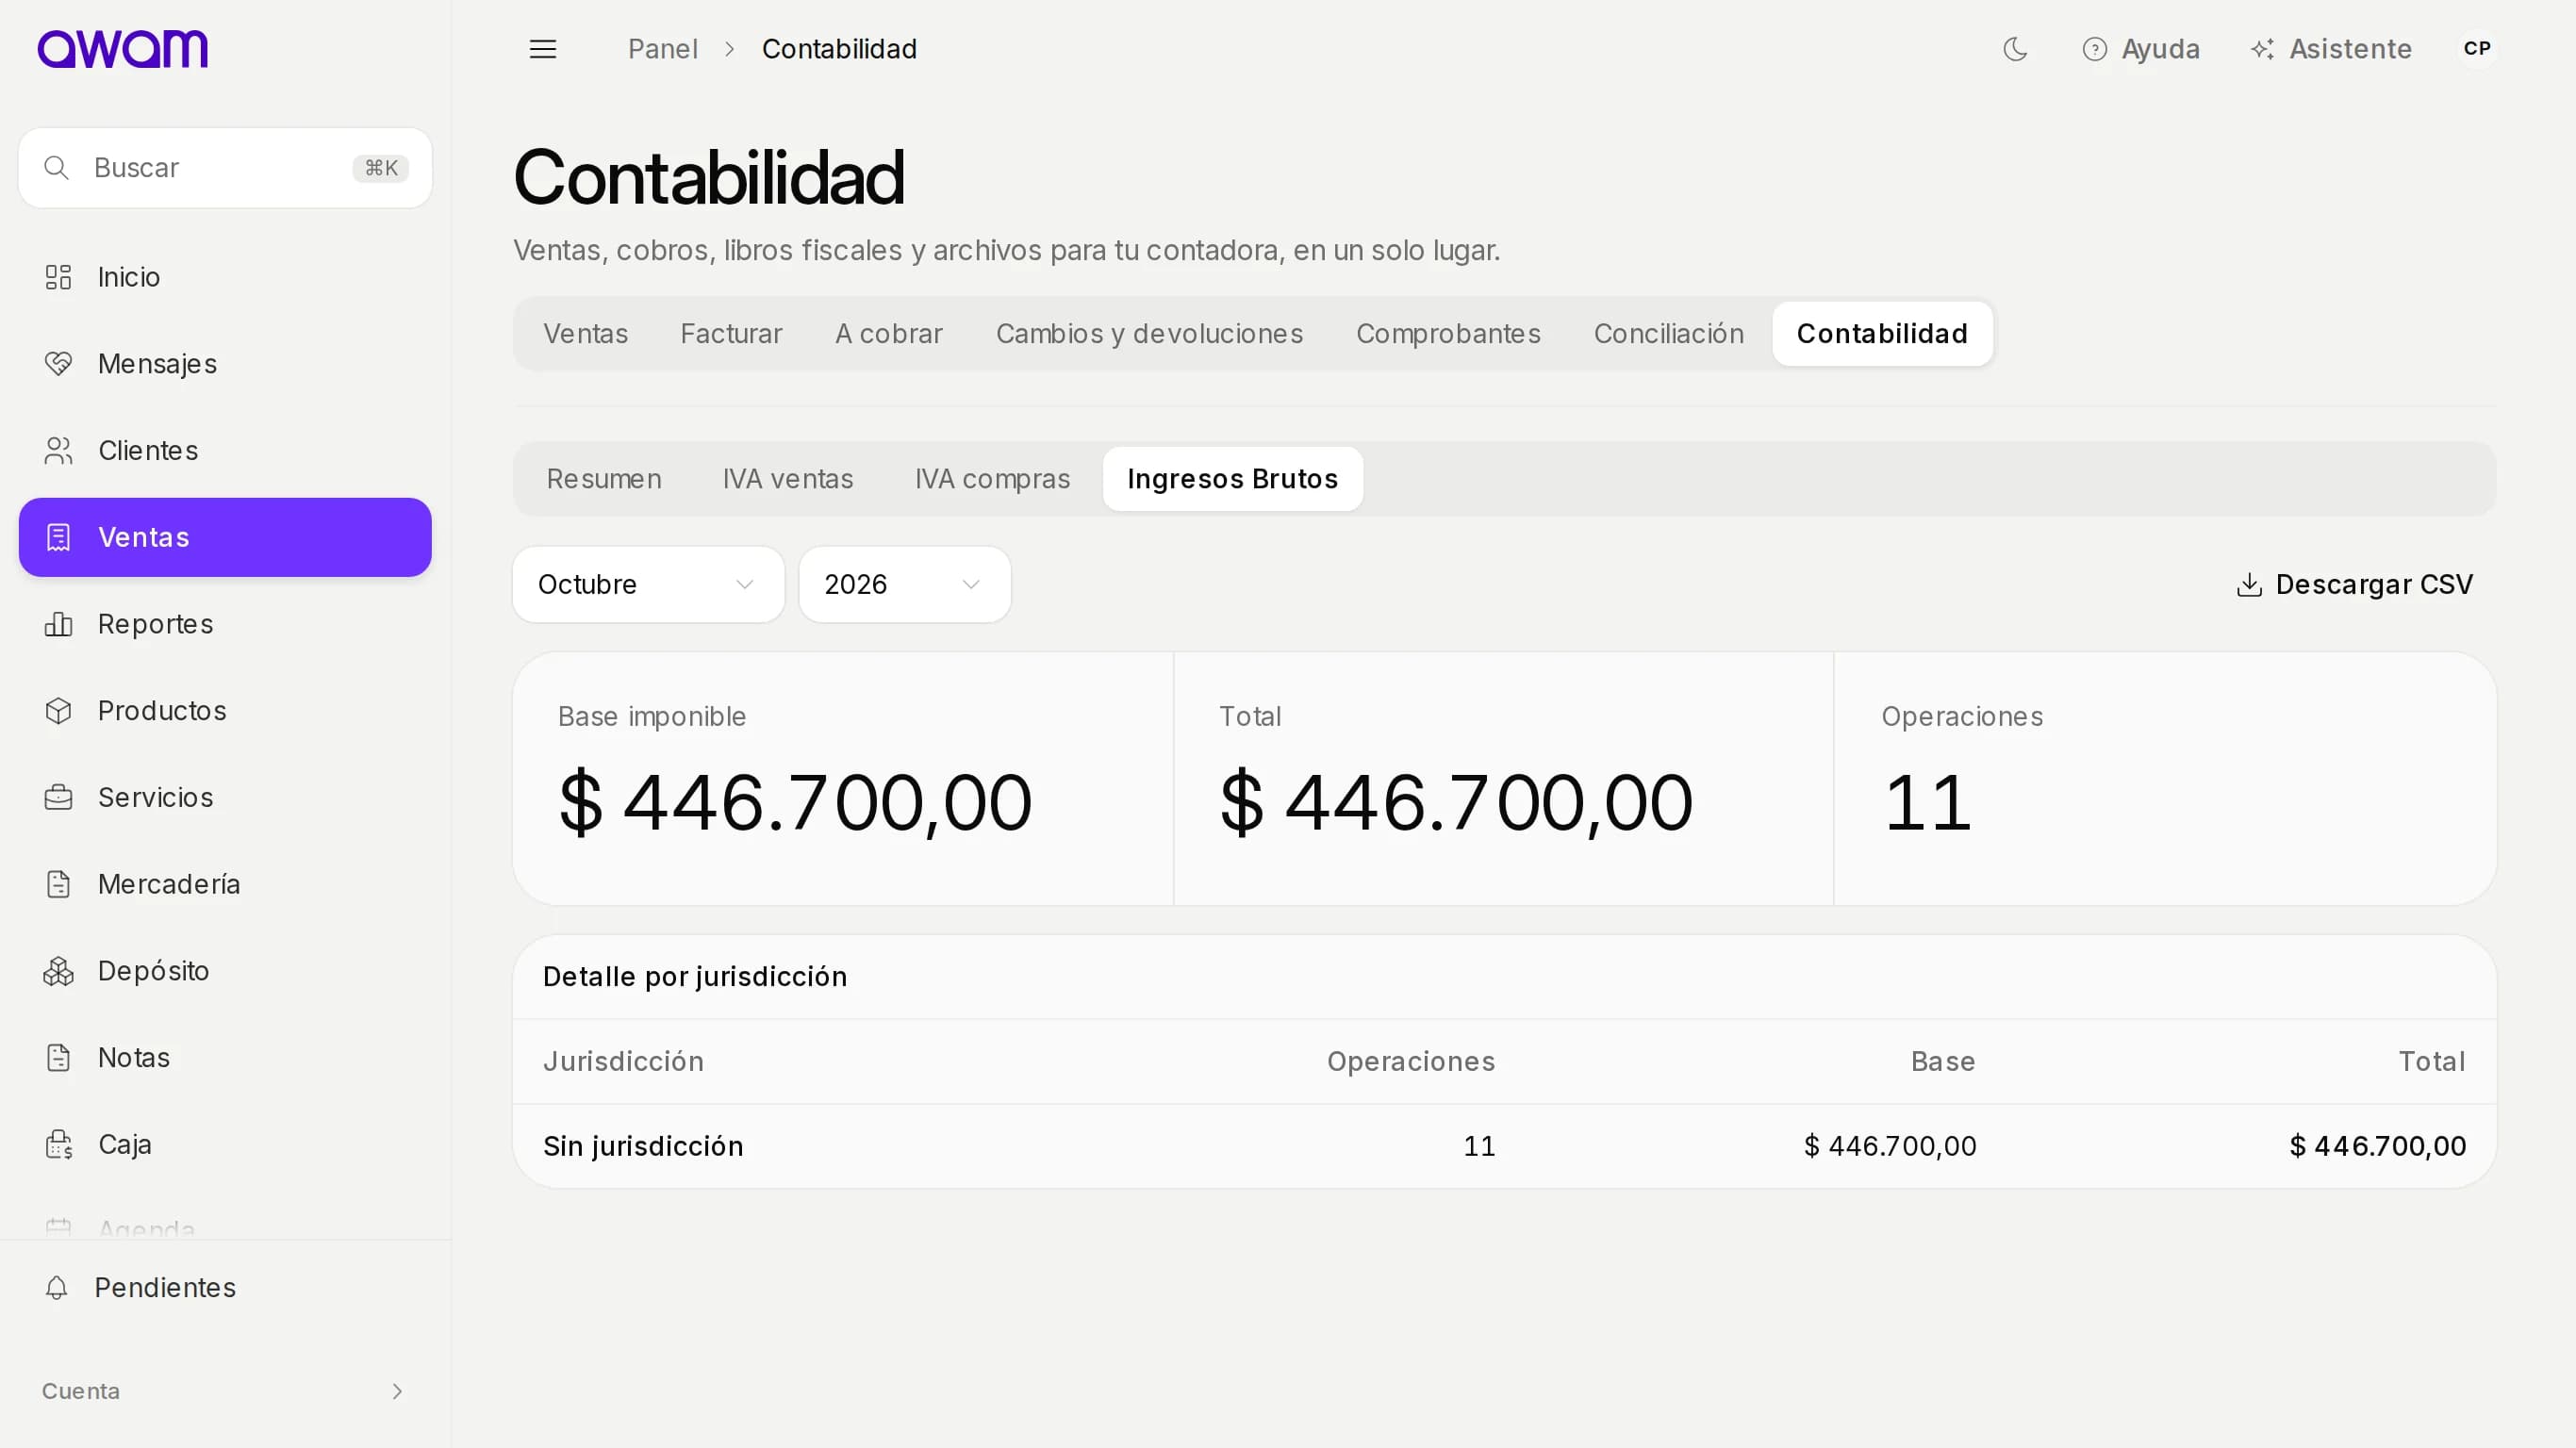Click the Operaciones table column header
This screenshot has width=2576, height=1448.
(x=1410, y=1062)
